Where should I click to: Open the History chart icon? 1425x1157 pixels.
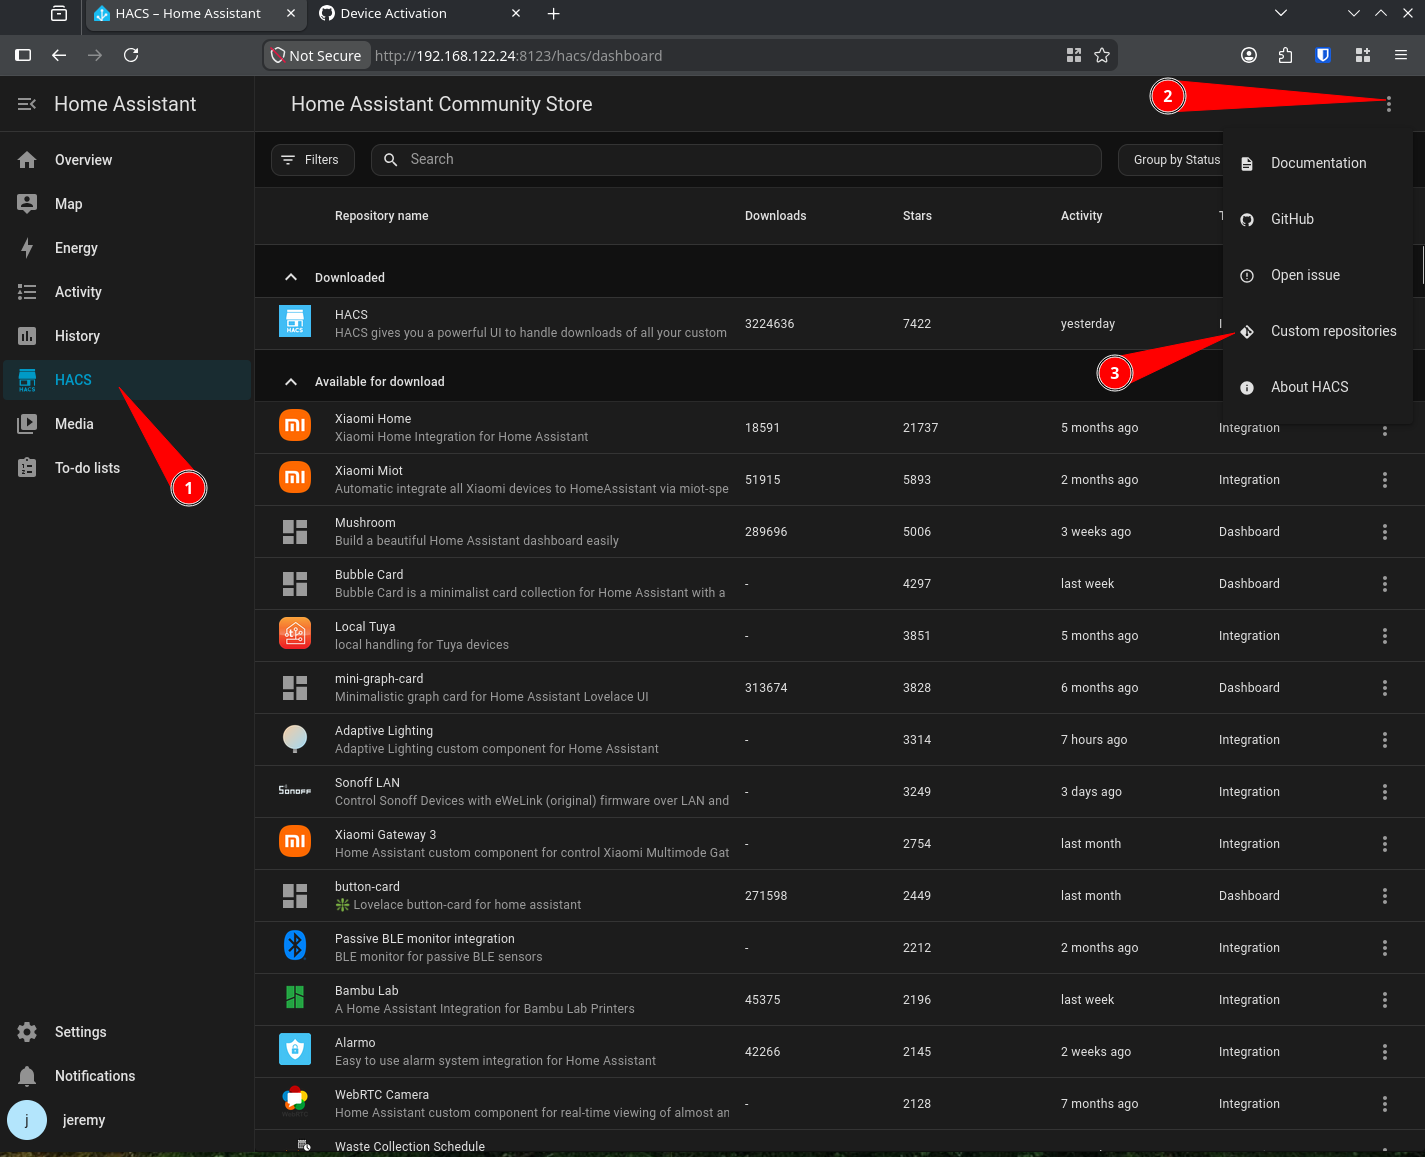point(27,336)
